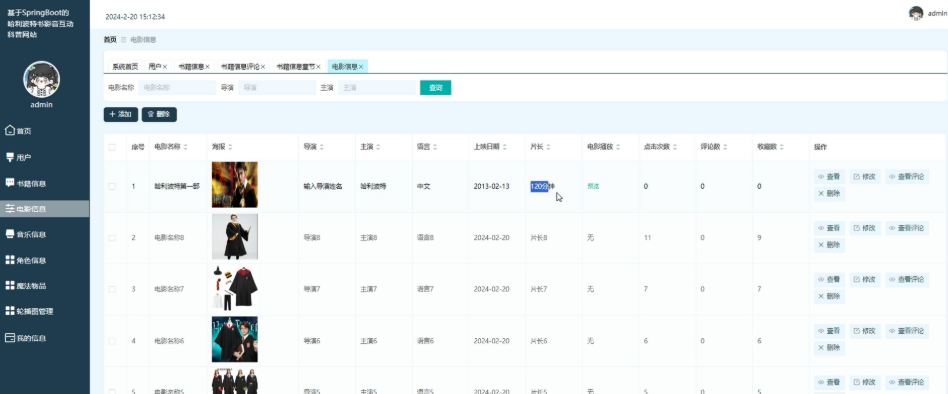The height and width of the screenshot is (394, 948).
Task: Click 查看评论 for row 哈利波特第一部
Action: pyautogui.click(x=907, y=177)
